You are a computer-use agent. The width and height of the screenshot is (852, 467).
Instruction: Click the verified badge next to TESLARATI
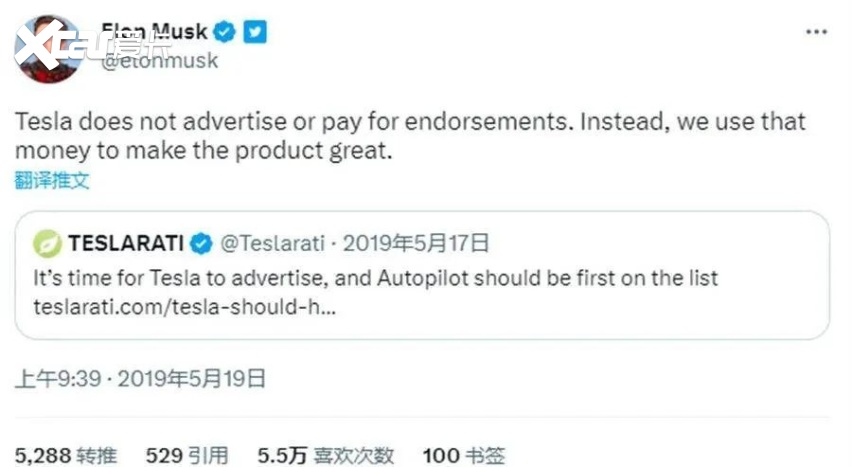point(201,243)
